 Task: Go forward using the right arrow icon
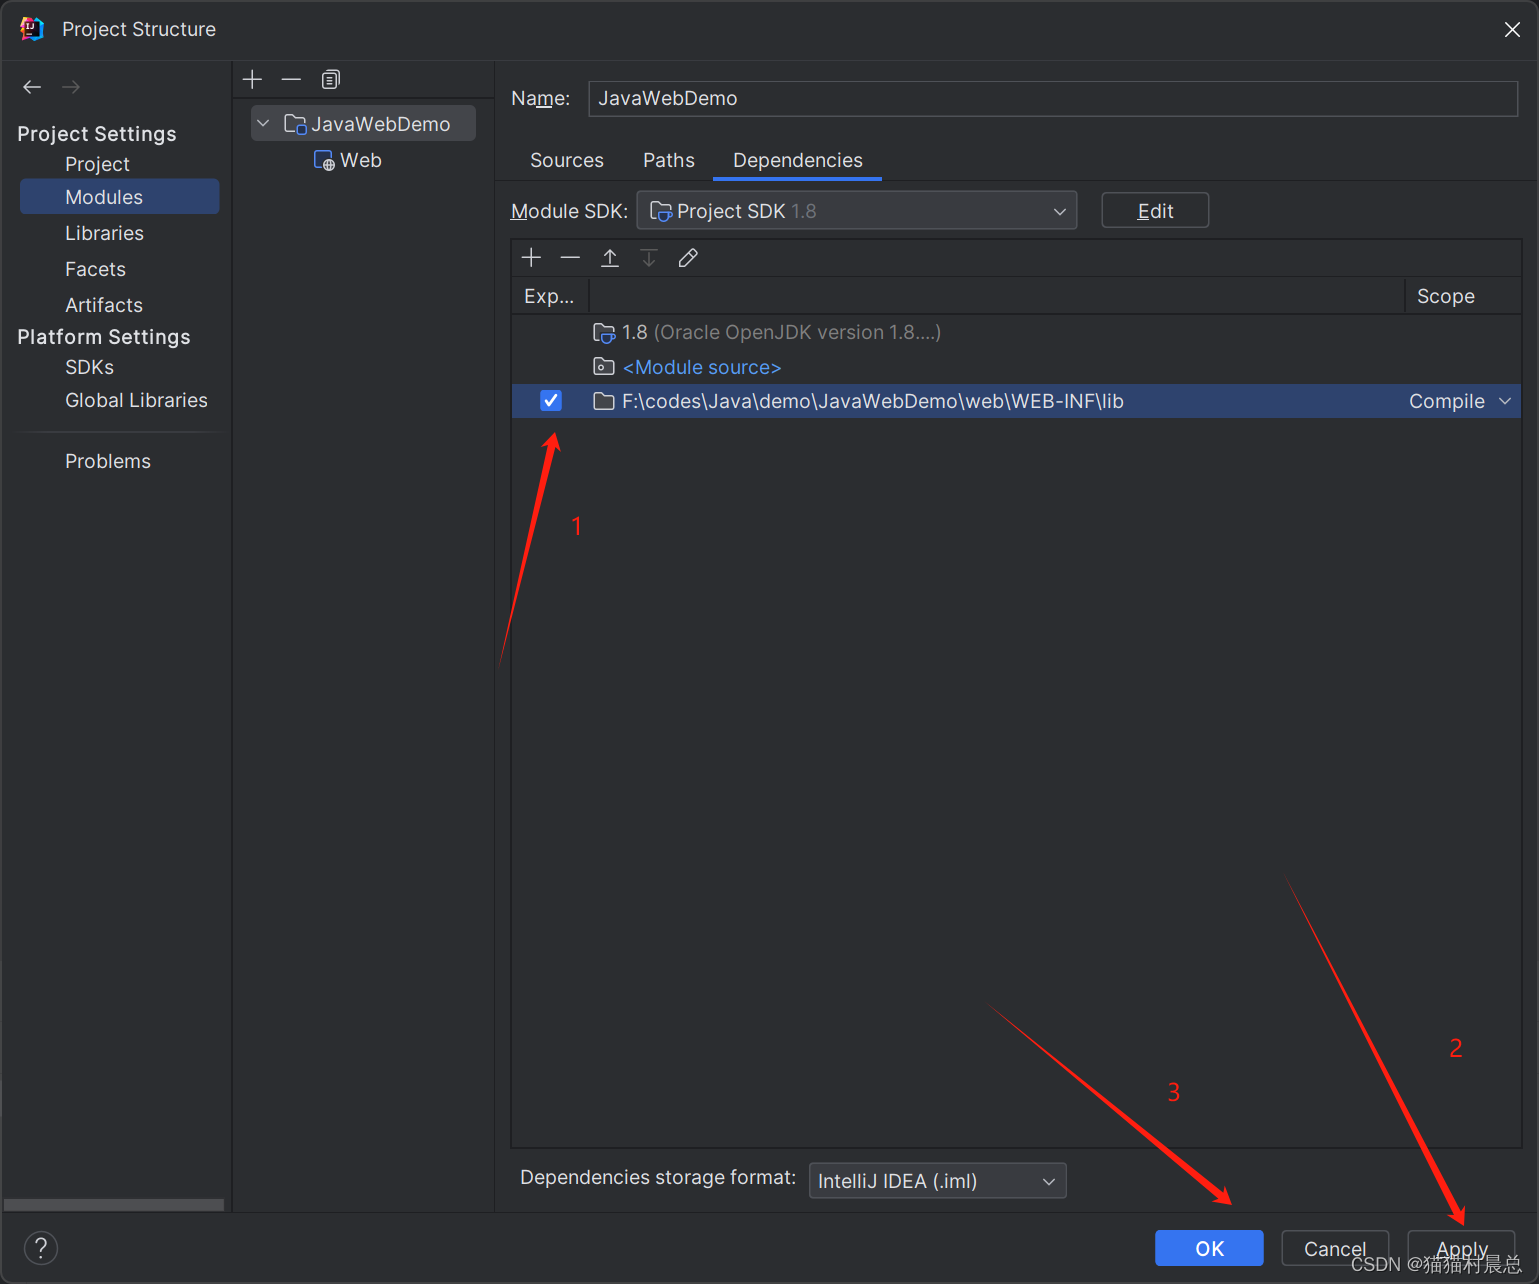(71, 87)
